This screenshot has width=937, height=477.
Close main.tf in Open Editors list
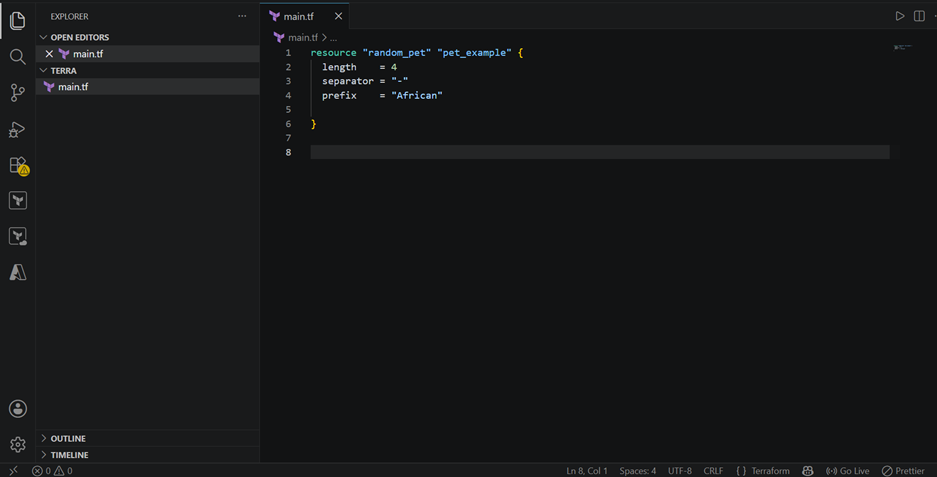[x=49, y=54]
